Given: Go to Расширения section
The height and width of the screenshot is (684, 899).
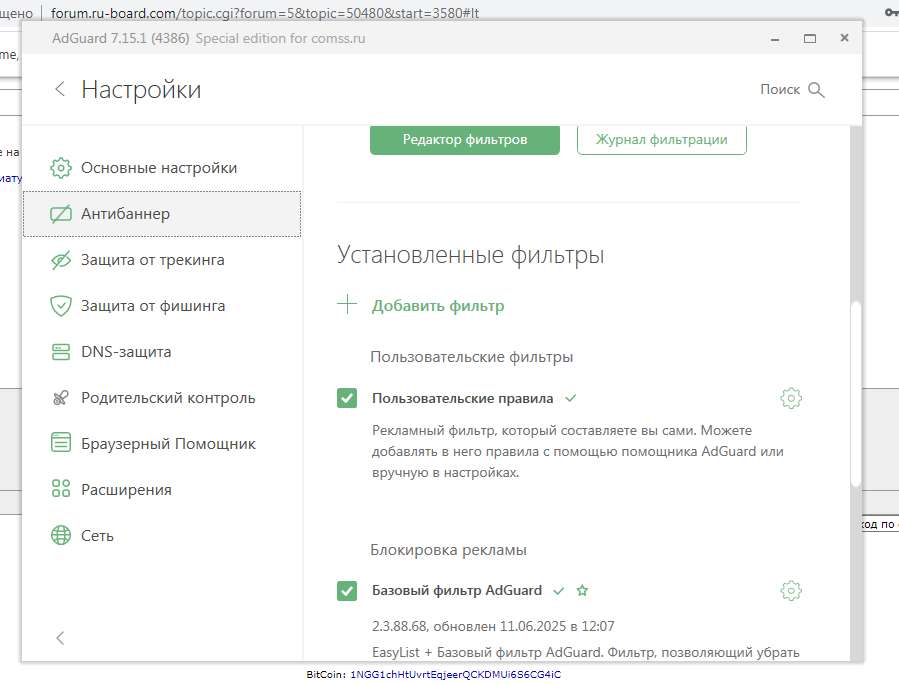Looking at the screenshot, I should [162, 489].
